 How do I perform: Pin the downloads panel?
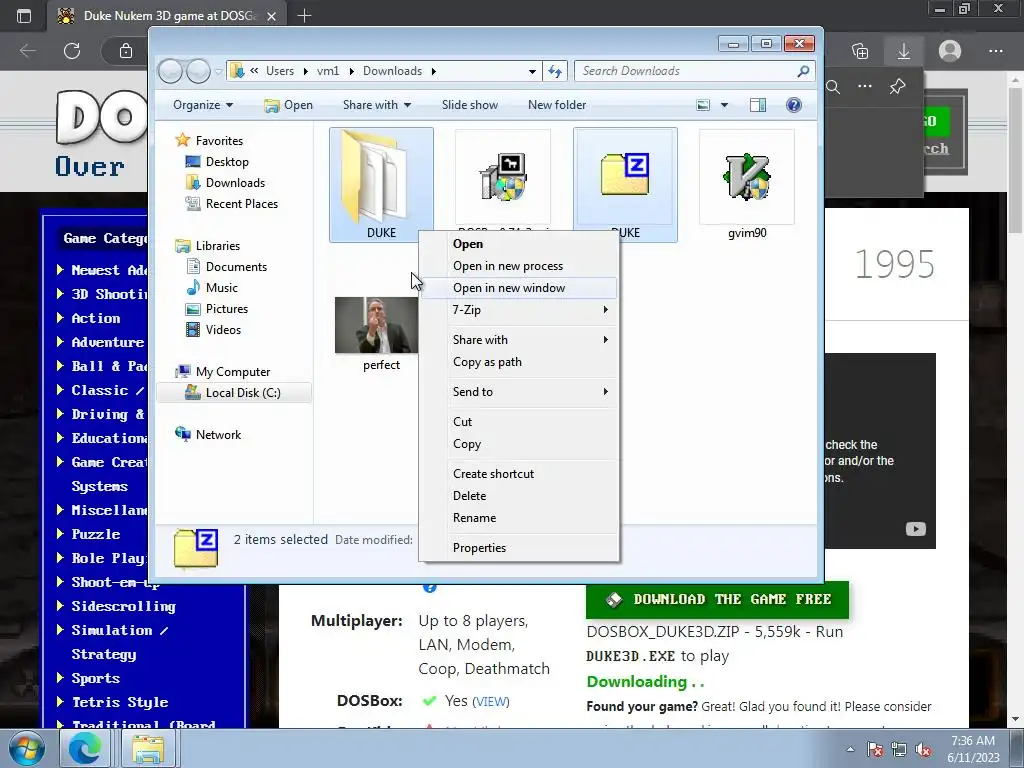pos(897,86)
